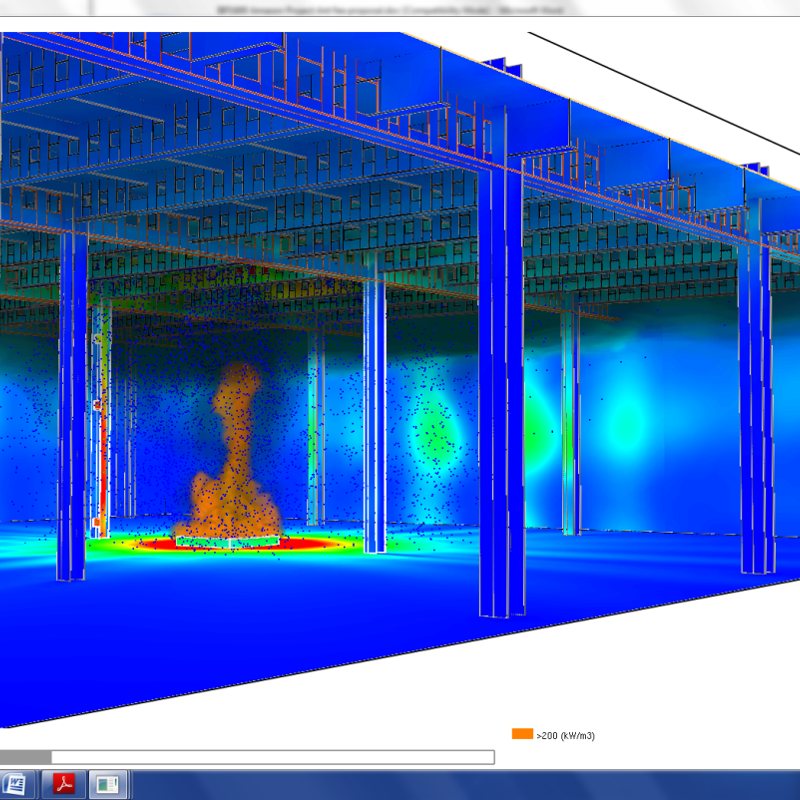Select the ">200 (kW/m3)" legend label
800x800 pixels.
(566, 736)
